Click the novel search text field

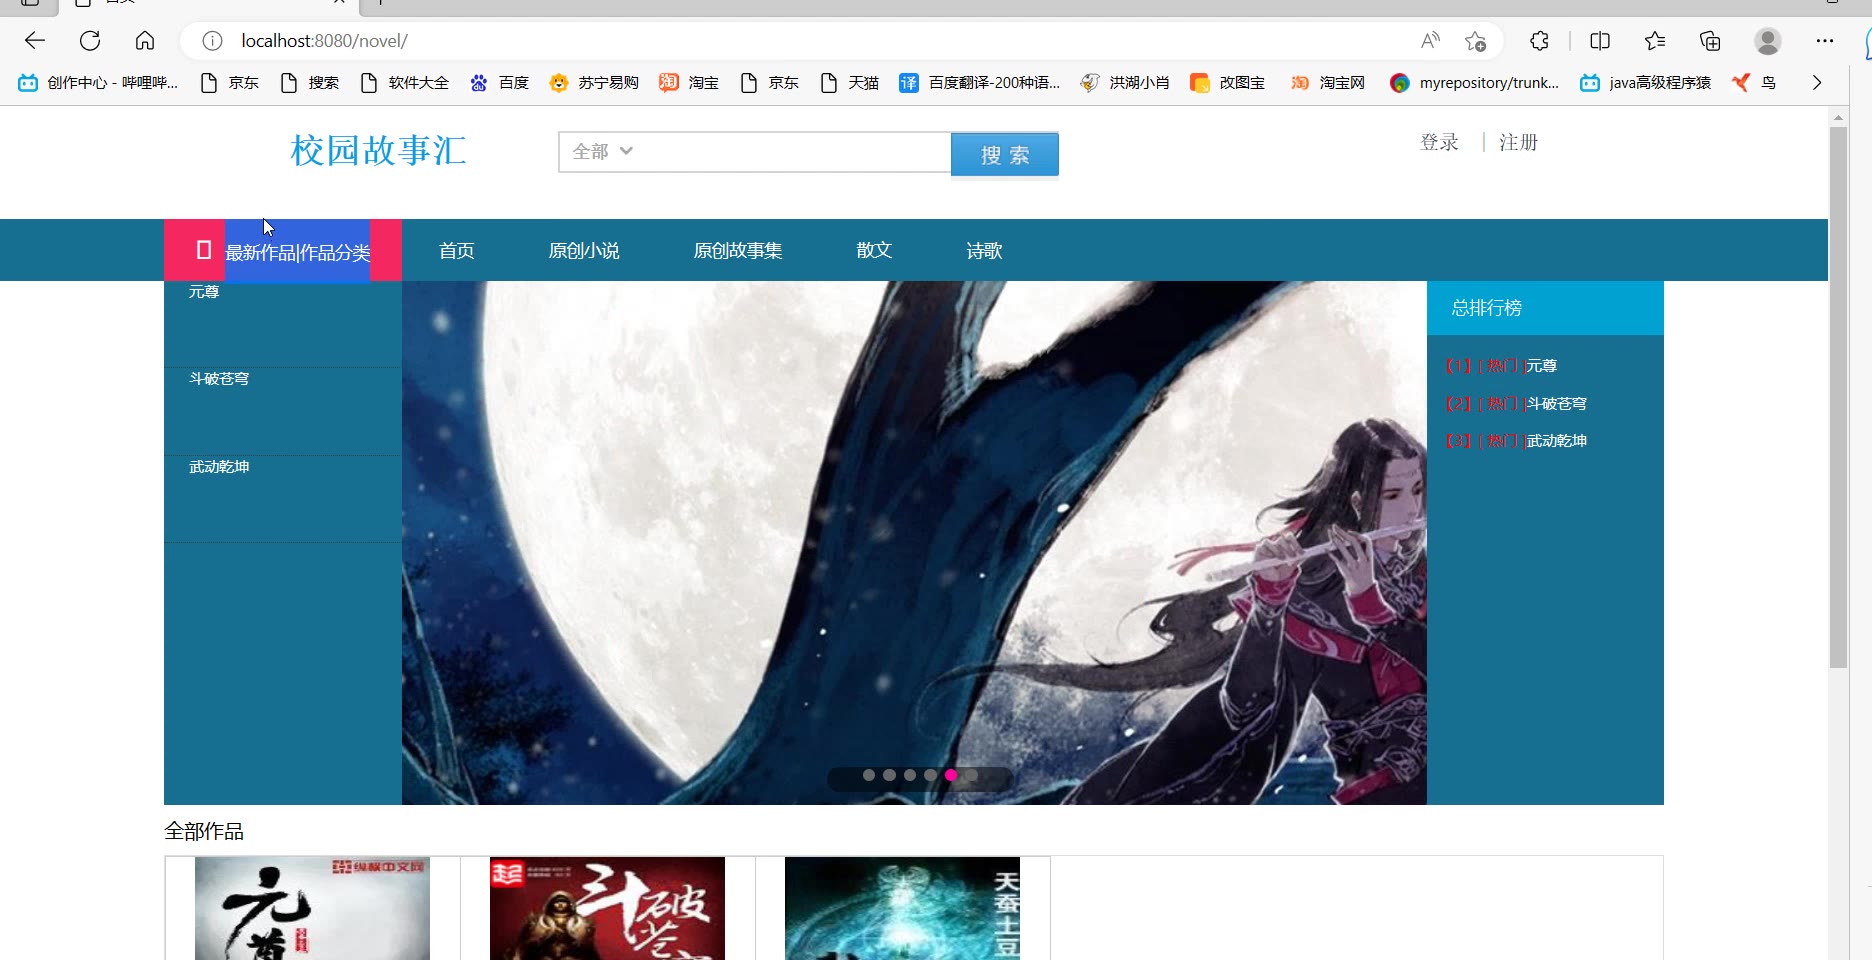pyautogui.click(x=794, y=152)
